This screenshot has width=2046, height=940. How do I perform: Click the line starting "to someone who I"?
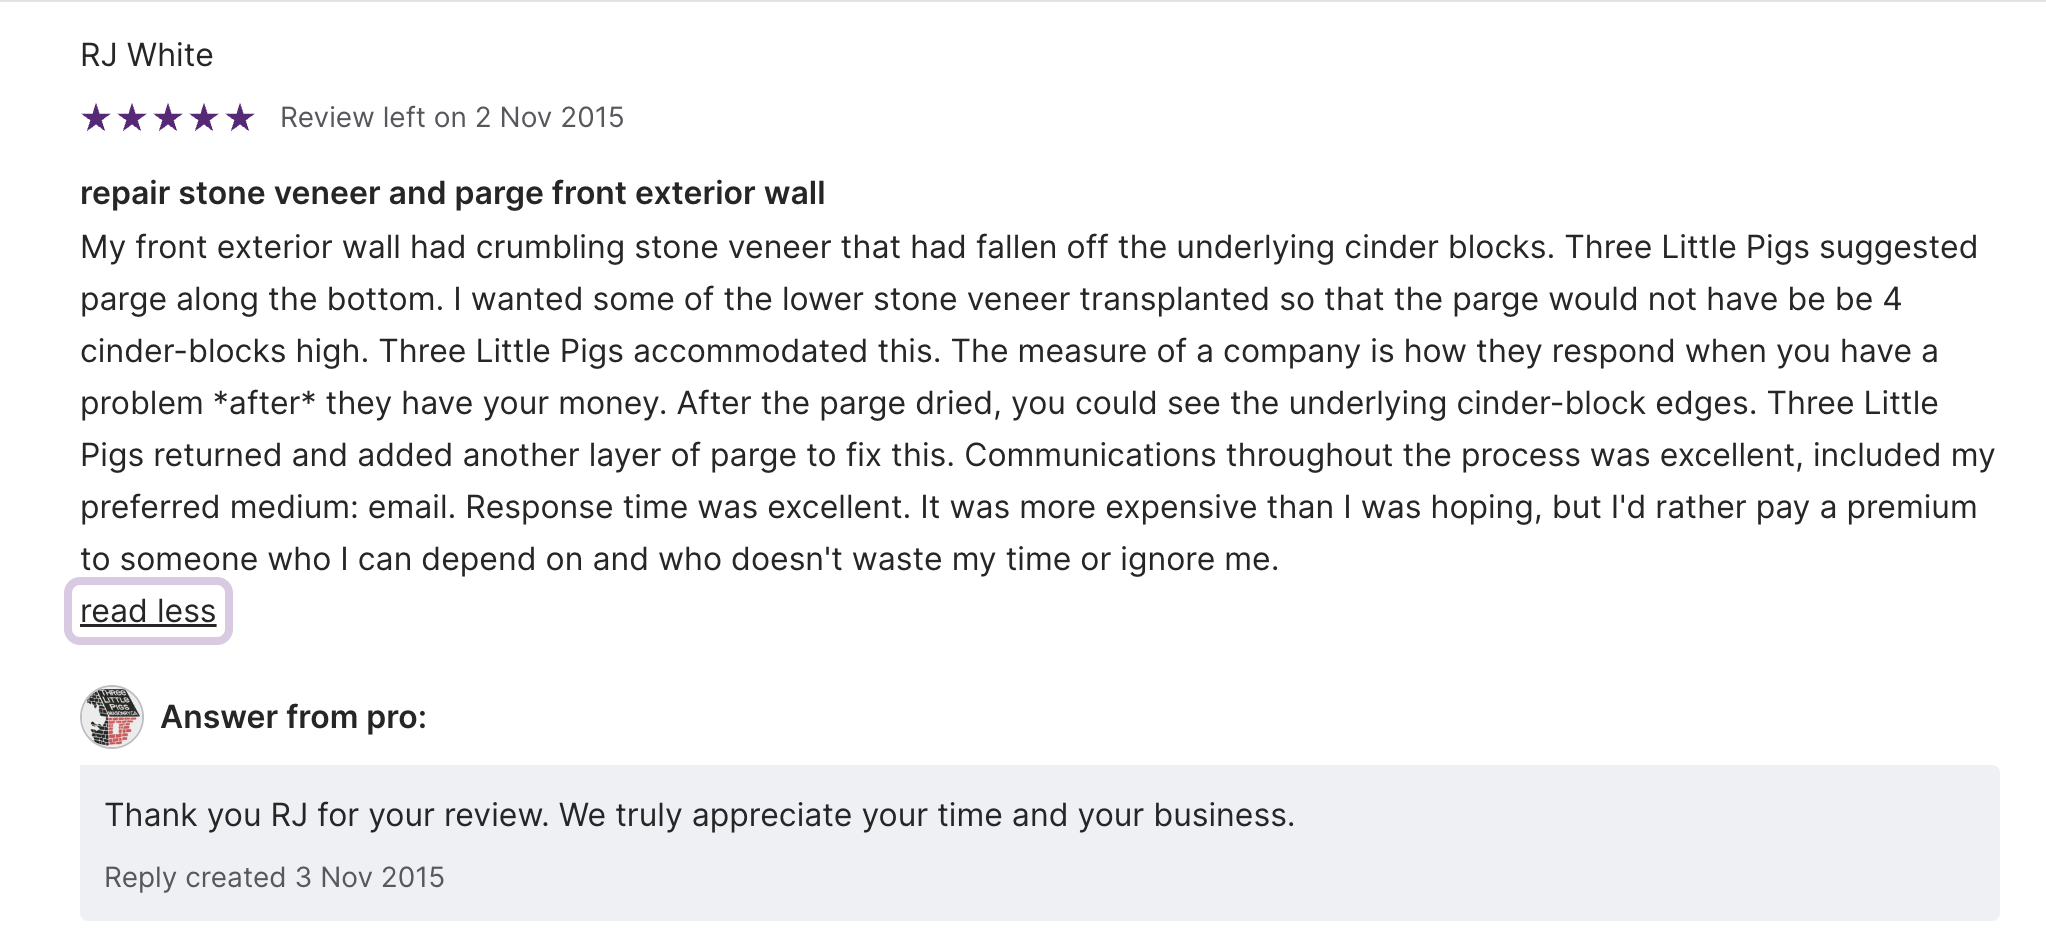tap(679, 559)
